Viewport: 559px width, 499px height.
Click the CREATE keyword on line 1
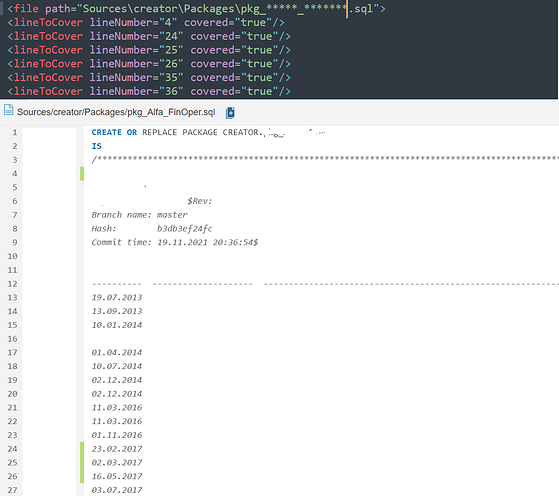[107, 132]
